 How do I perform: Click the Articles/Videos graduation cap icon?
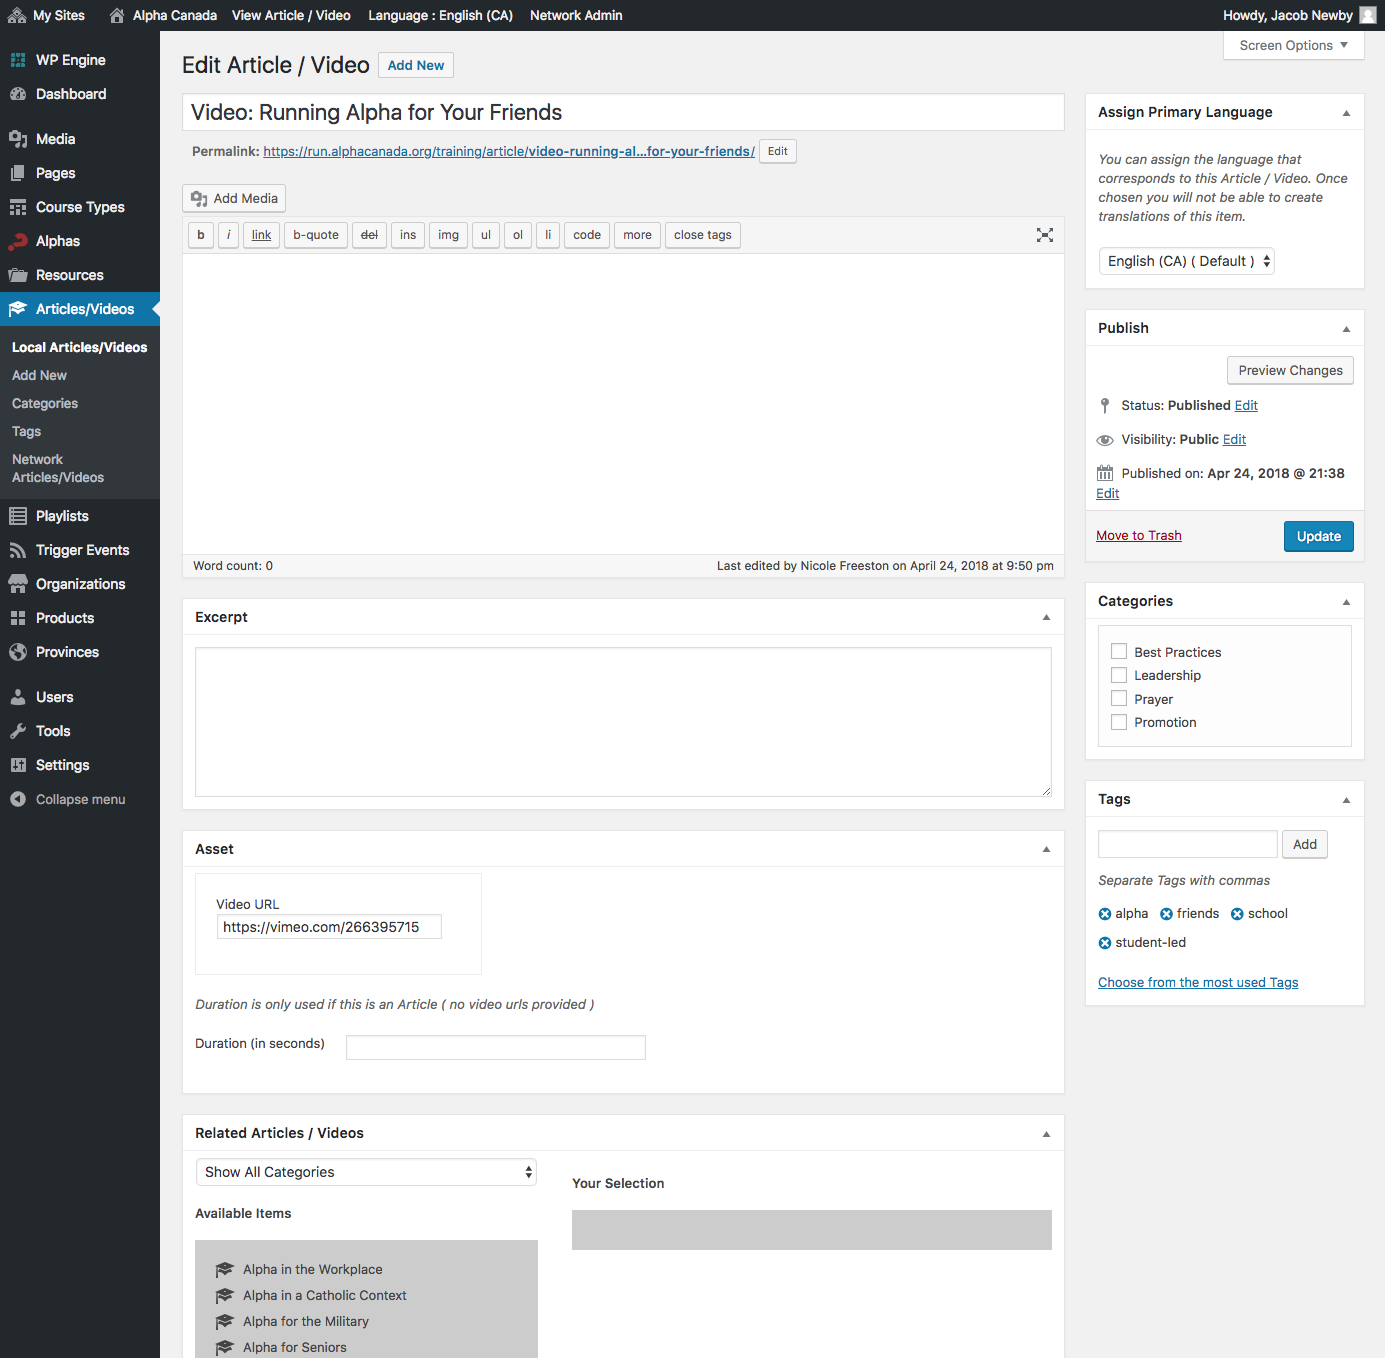[x=18, y=309]
